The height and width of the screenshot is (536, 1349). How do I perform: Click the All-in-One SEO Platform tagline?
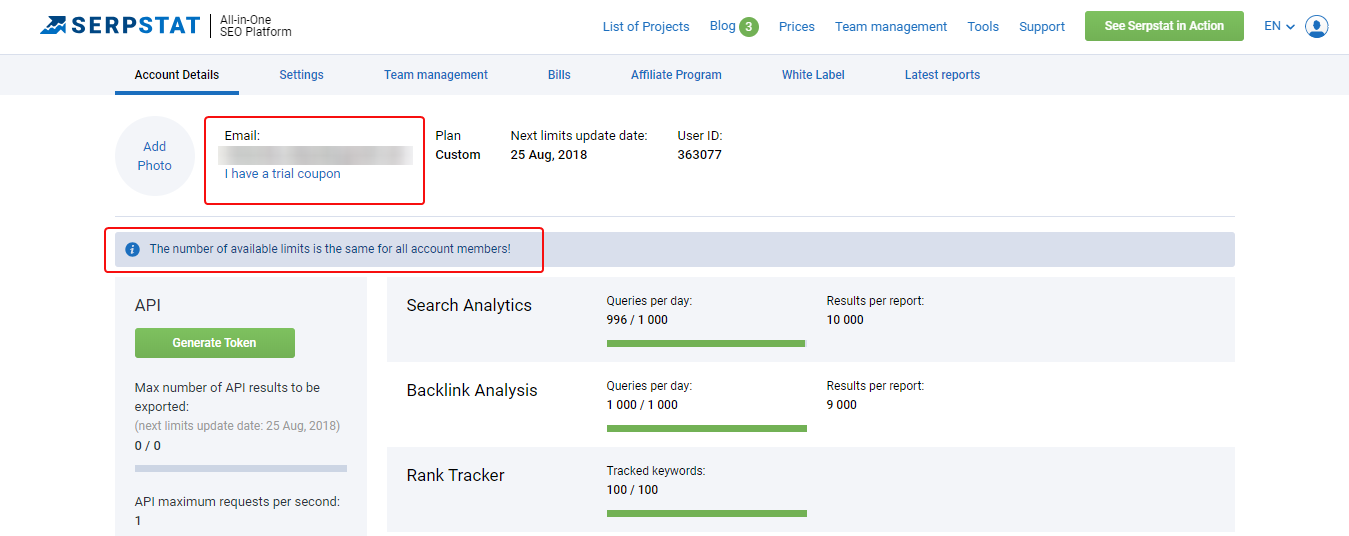tap(257, 26)
